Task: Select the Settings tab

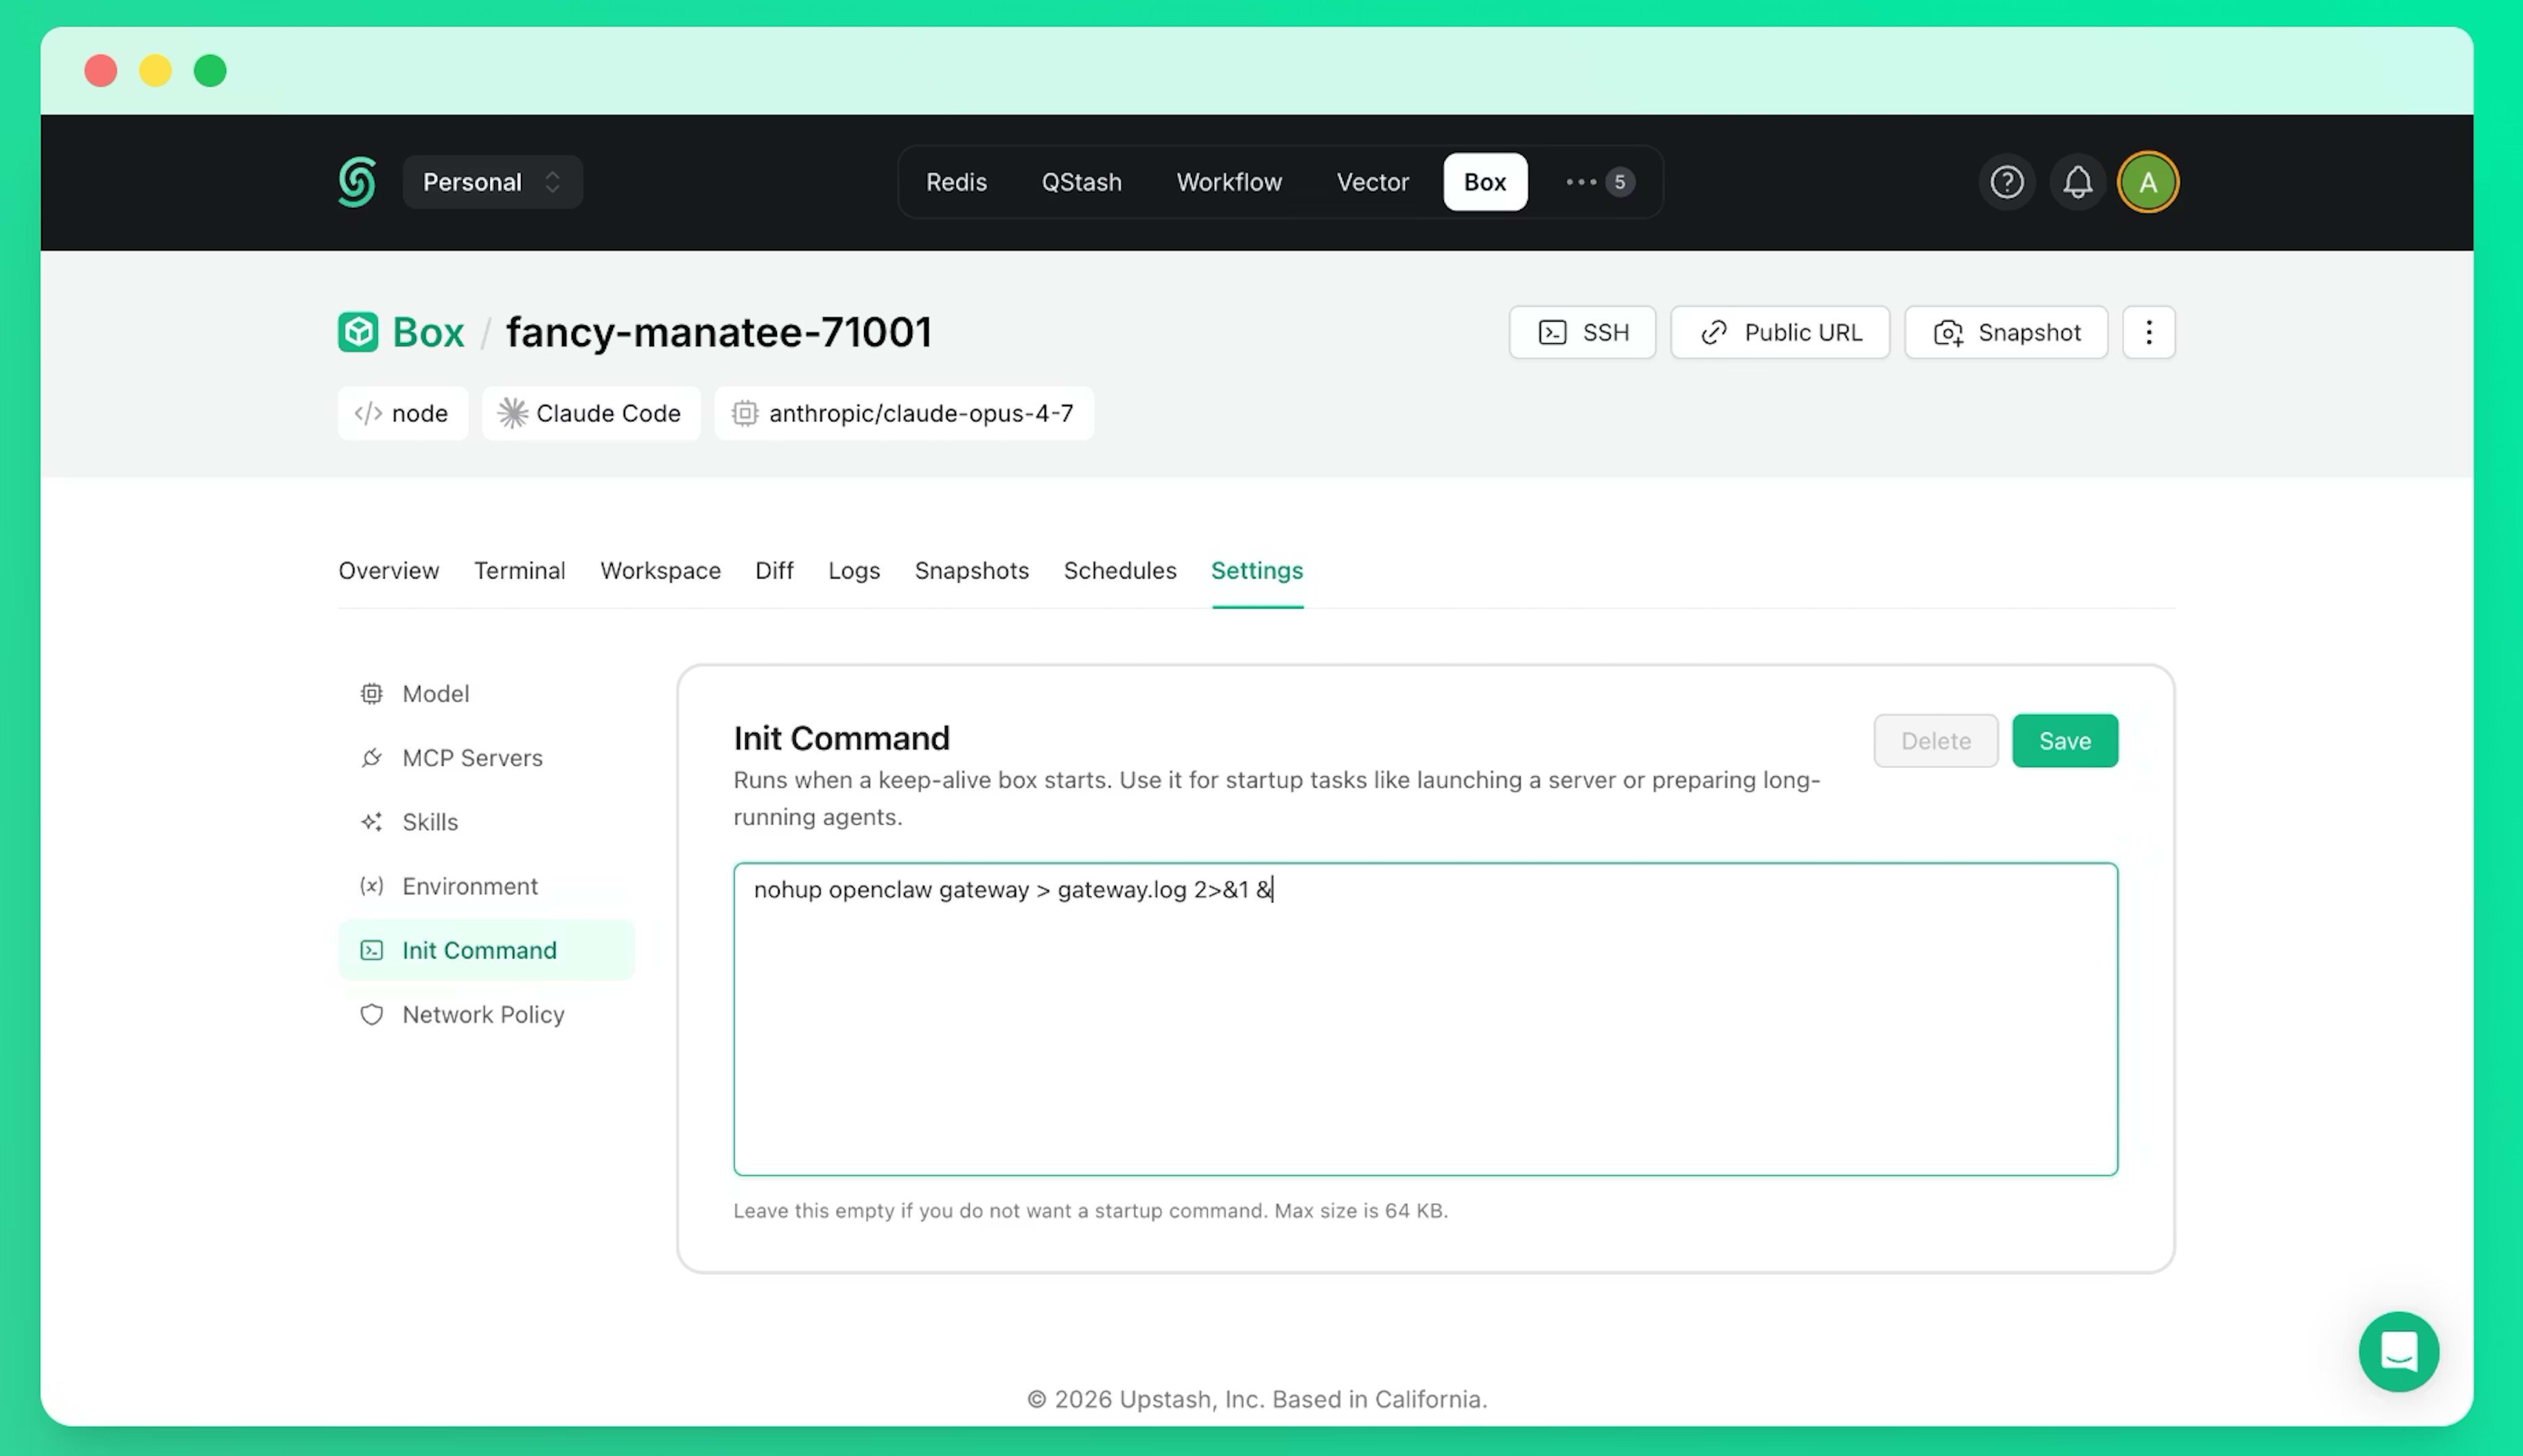Action: pyautogui.click(x=1257, y=570)
